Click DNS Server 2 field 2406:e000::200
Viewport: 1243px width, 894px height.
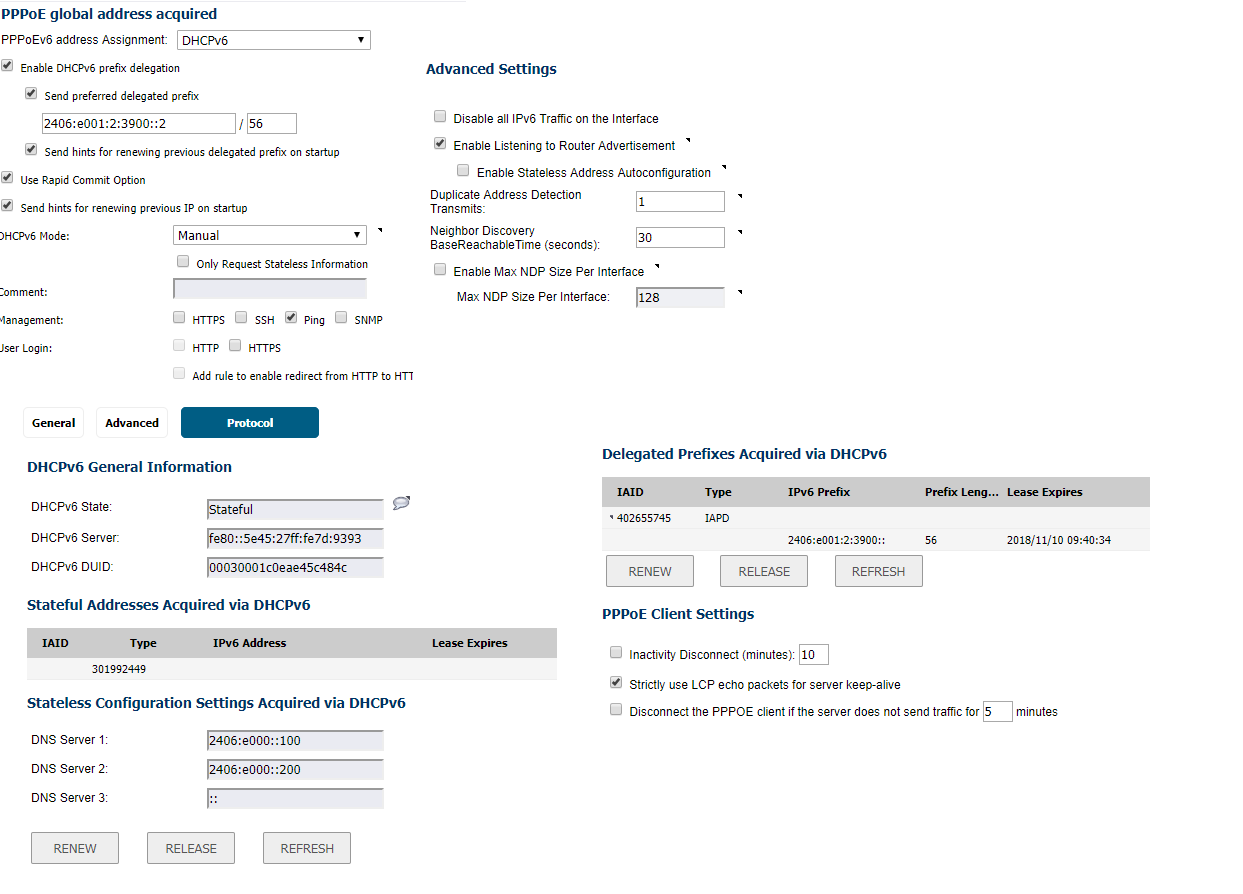click(x=295, y=769)
